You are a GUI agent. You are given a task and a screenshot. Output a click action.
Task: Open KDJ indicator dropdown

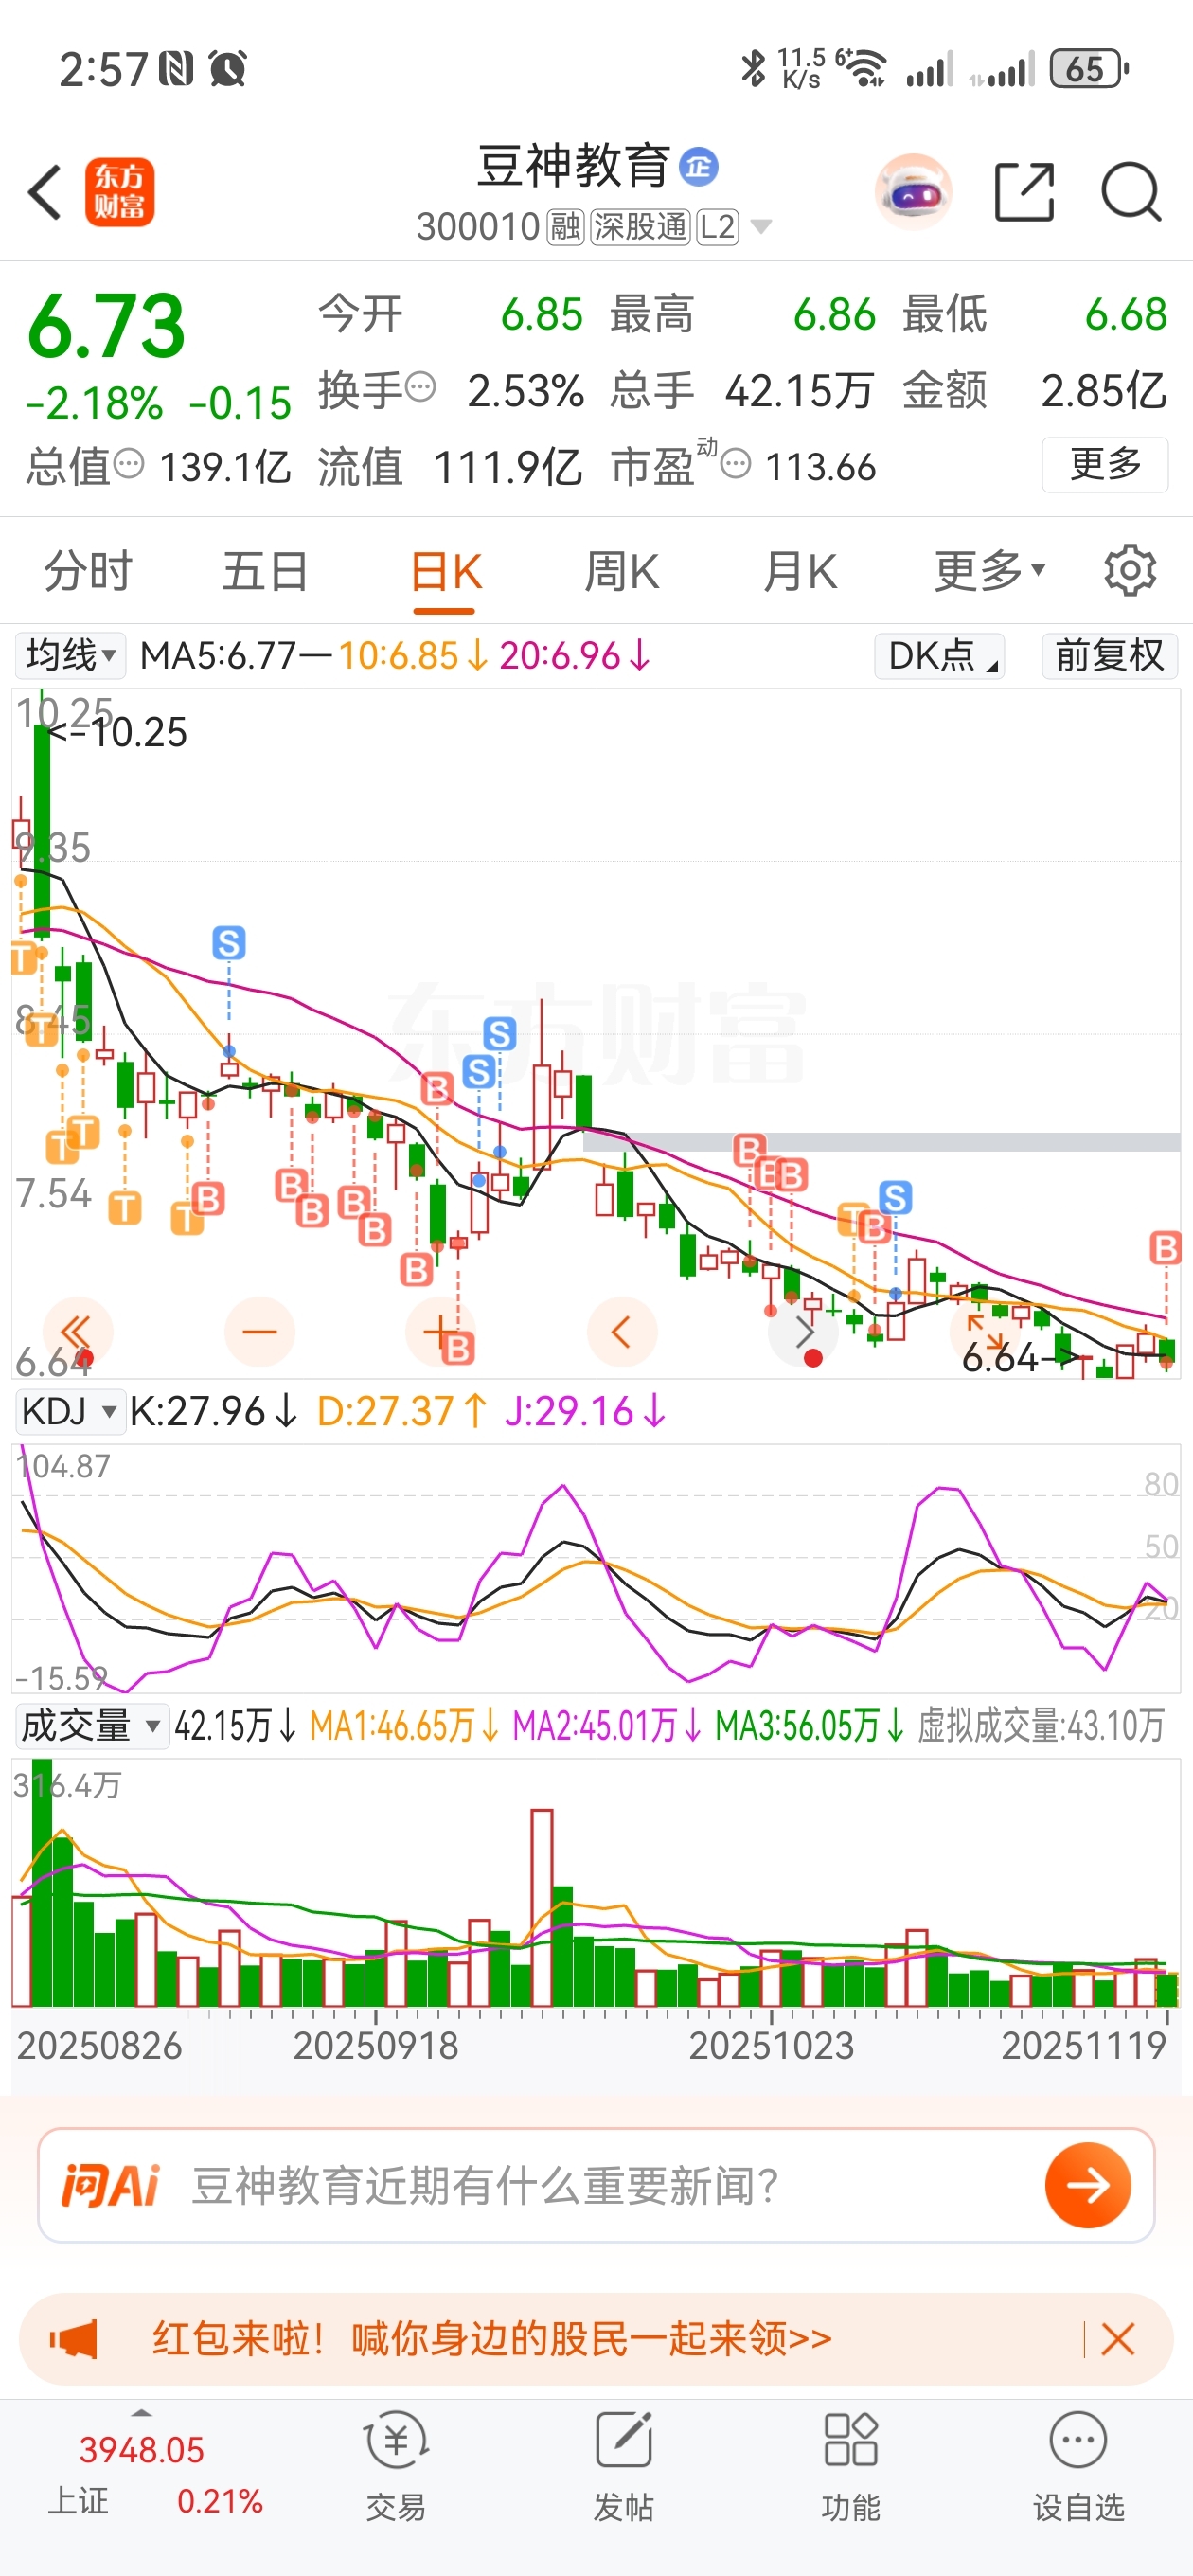click(x=70, y=1411)
